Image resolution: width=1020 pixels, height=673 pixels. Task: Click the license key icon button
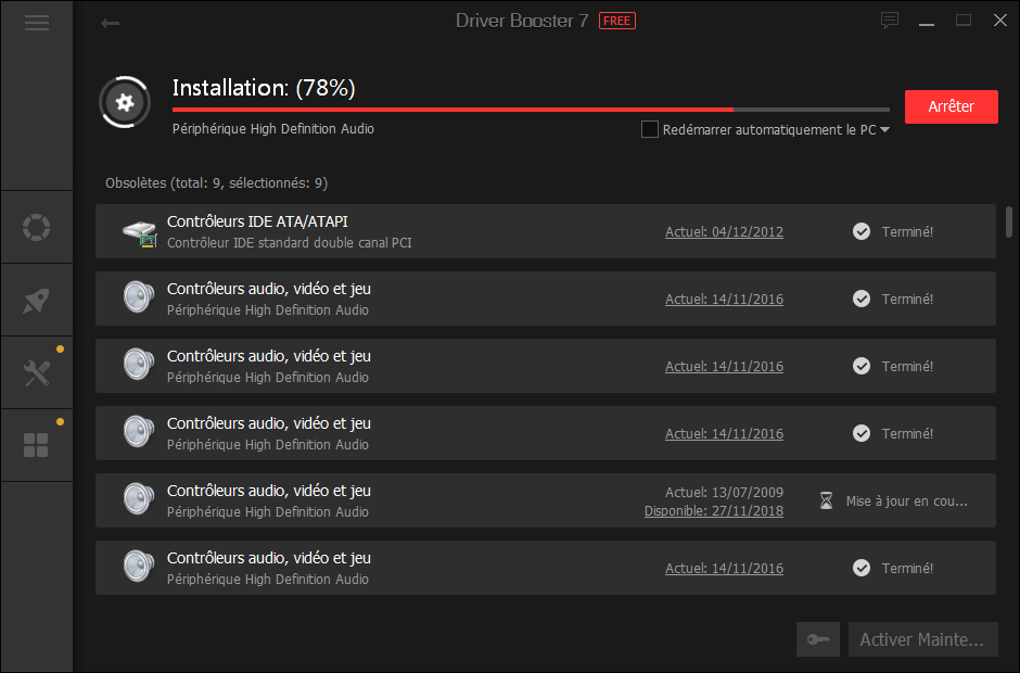[x=818, y=639]
